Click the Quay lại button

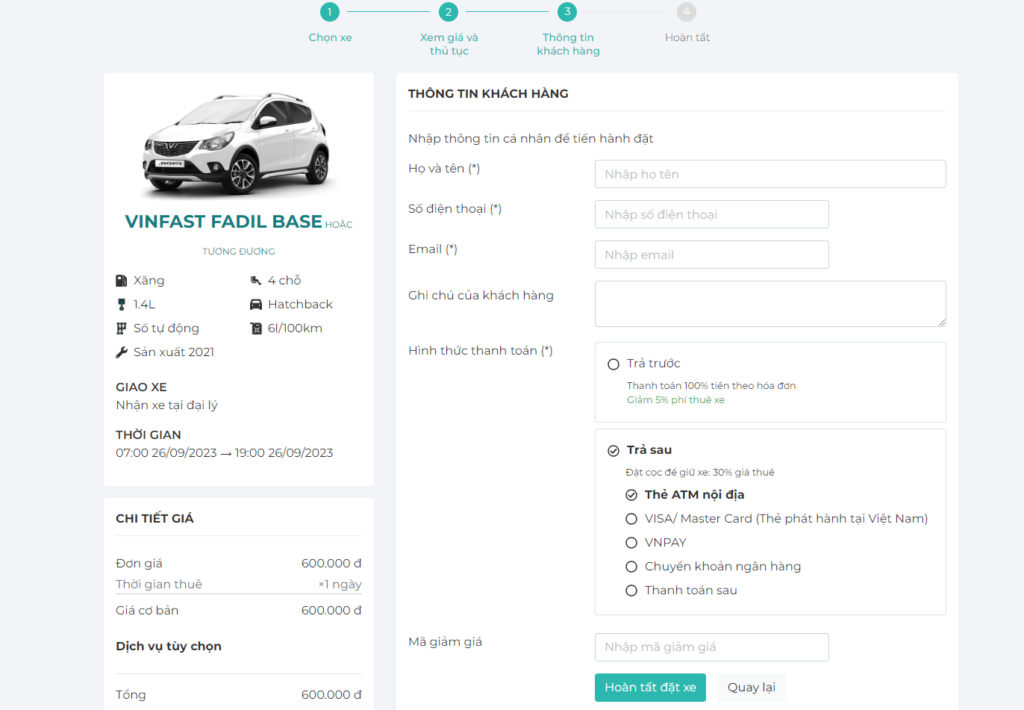(x=751, y=688)
